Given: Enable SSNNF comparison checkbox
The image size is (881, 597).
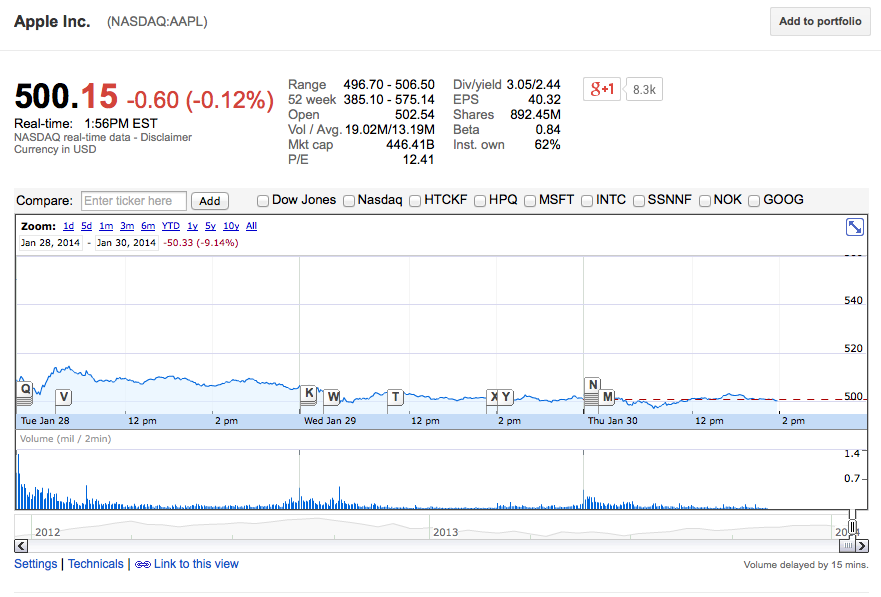Looking at the screenshot, I should (639, 200).
